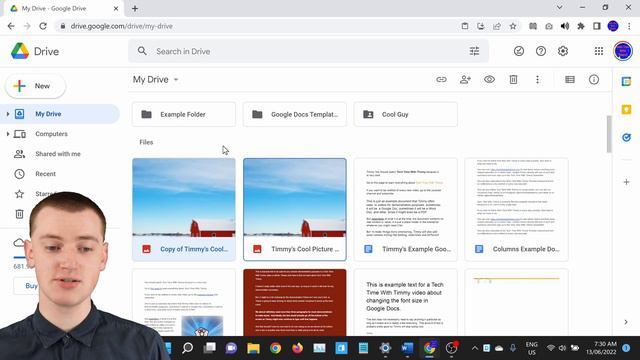The width and height of the screenshot is (640, 360).
Task: Open the Google Docs Templates folder
Action: pyautogui.click(x=295, y=114)
